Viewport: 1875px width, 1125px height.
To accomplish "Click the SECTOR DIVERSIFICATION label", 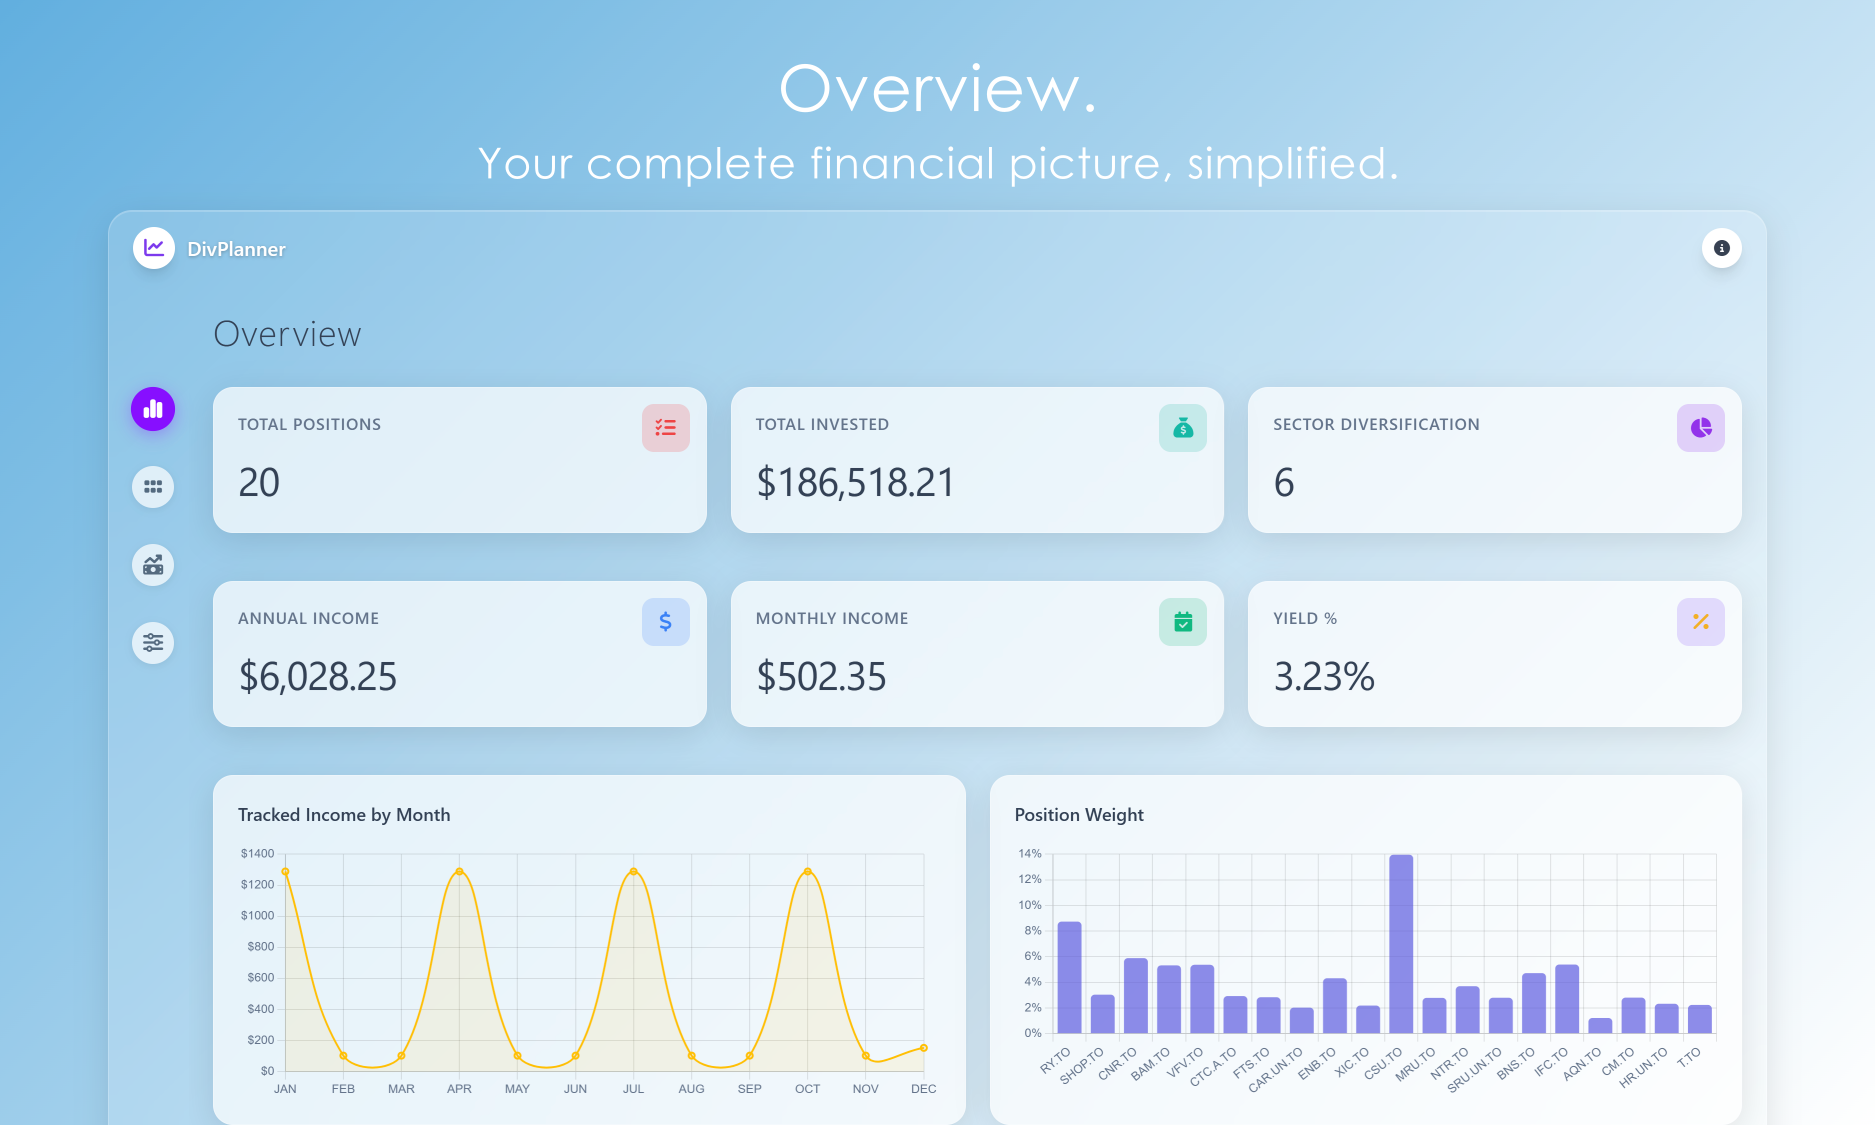I will [x=1376, y=424].
